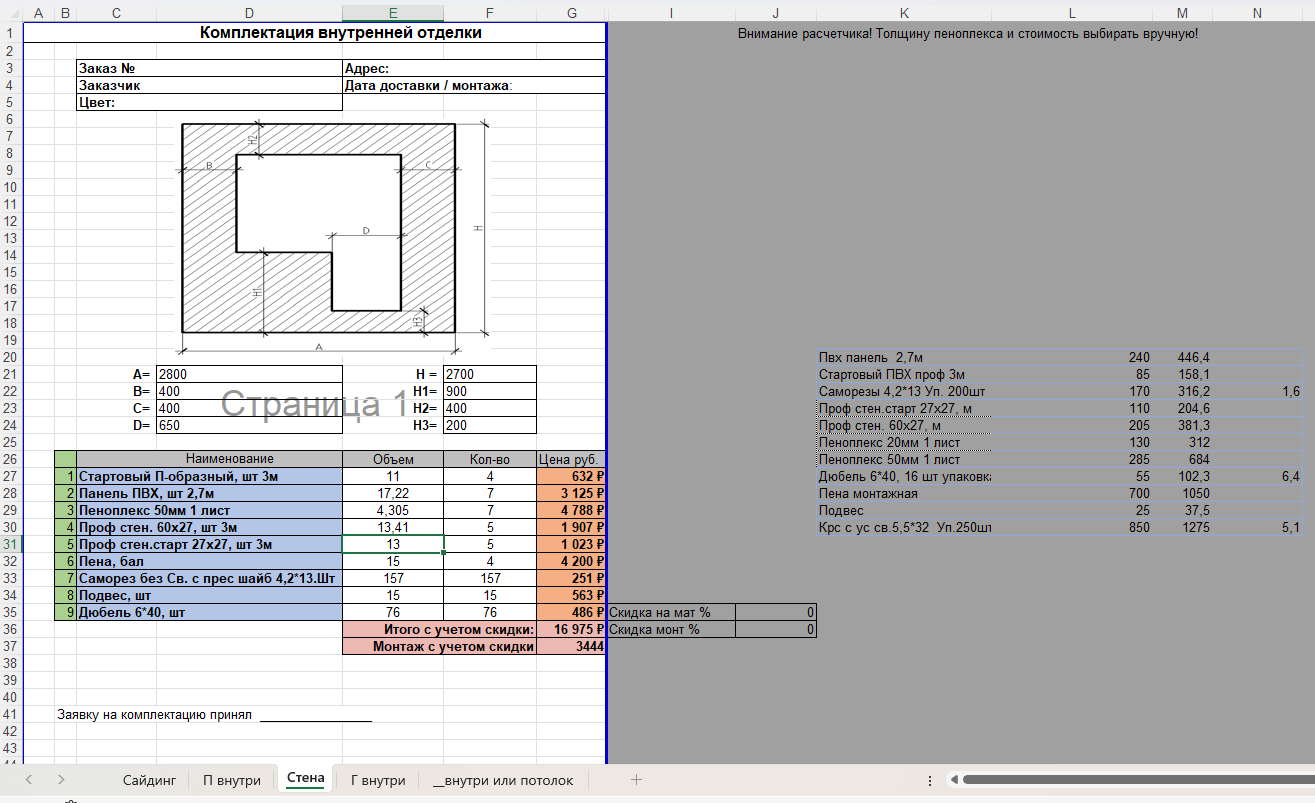Select the Скидка монт % cell
This screenshot has width=1315, height=803.
[671, 629]
